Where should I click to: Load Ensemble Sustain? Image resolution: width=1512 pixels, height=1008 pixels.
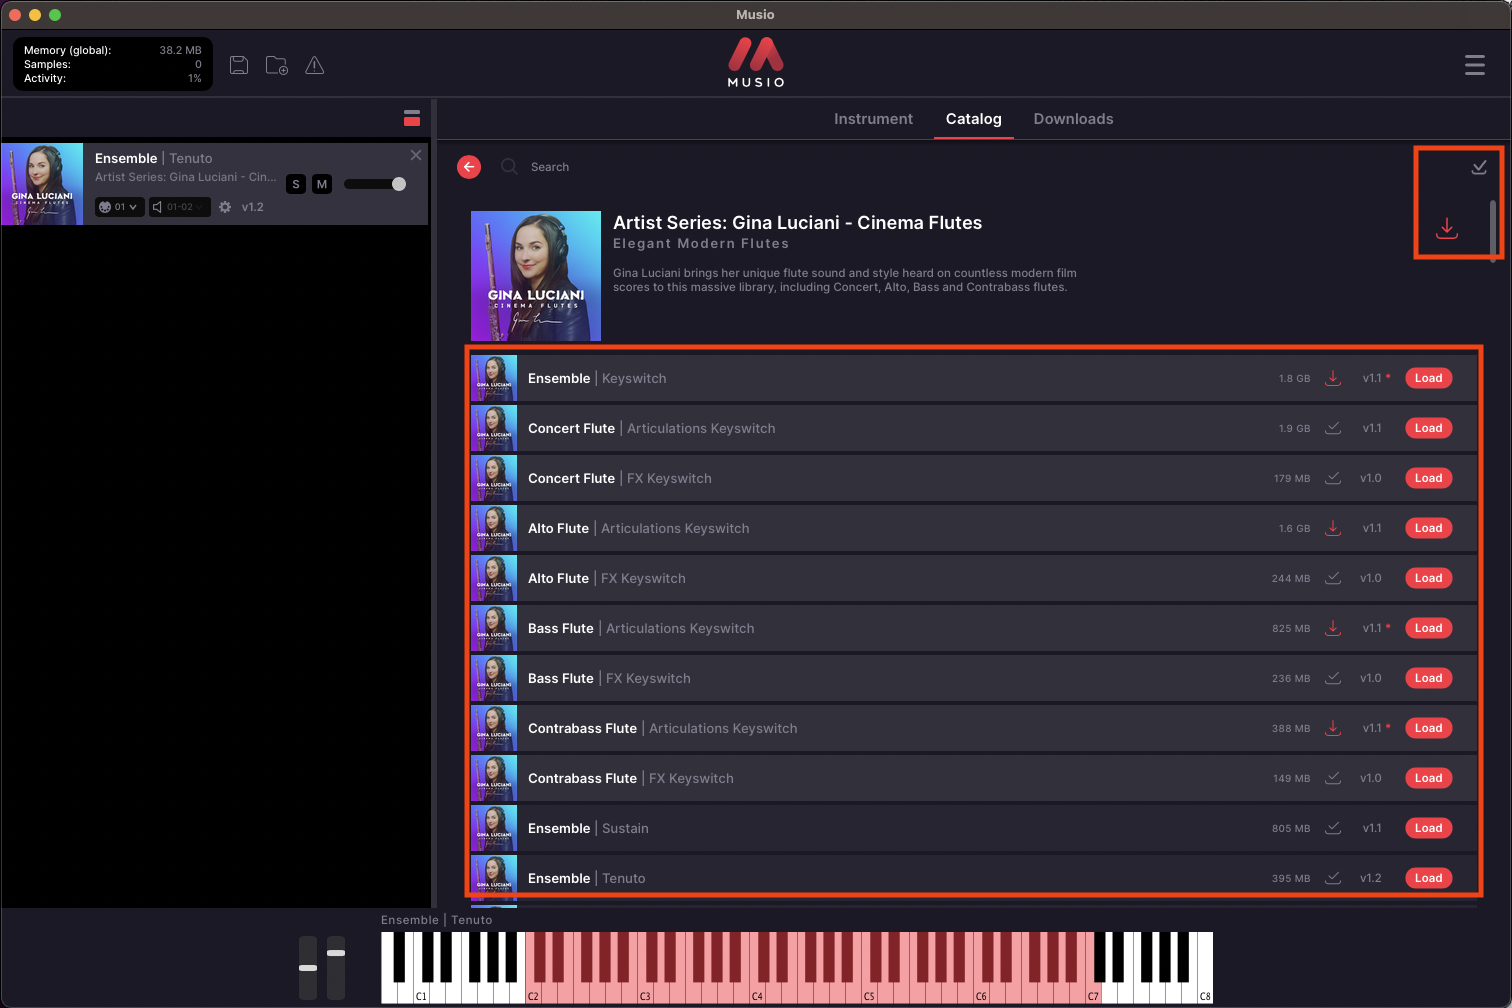coord(1428,828)
